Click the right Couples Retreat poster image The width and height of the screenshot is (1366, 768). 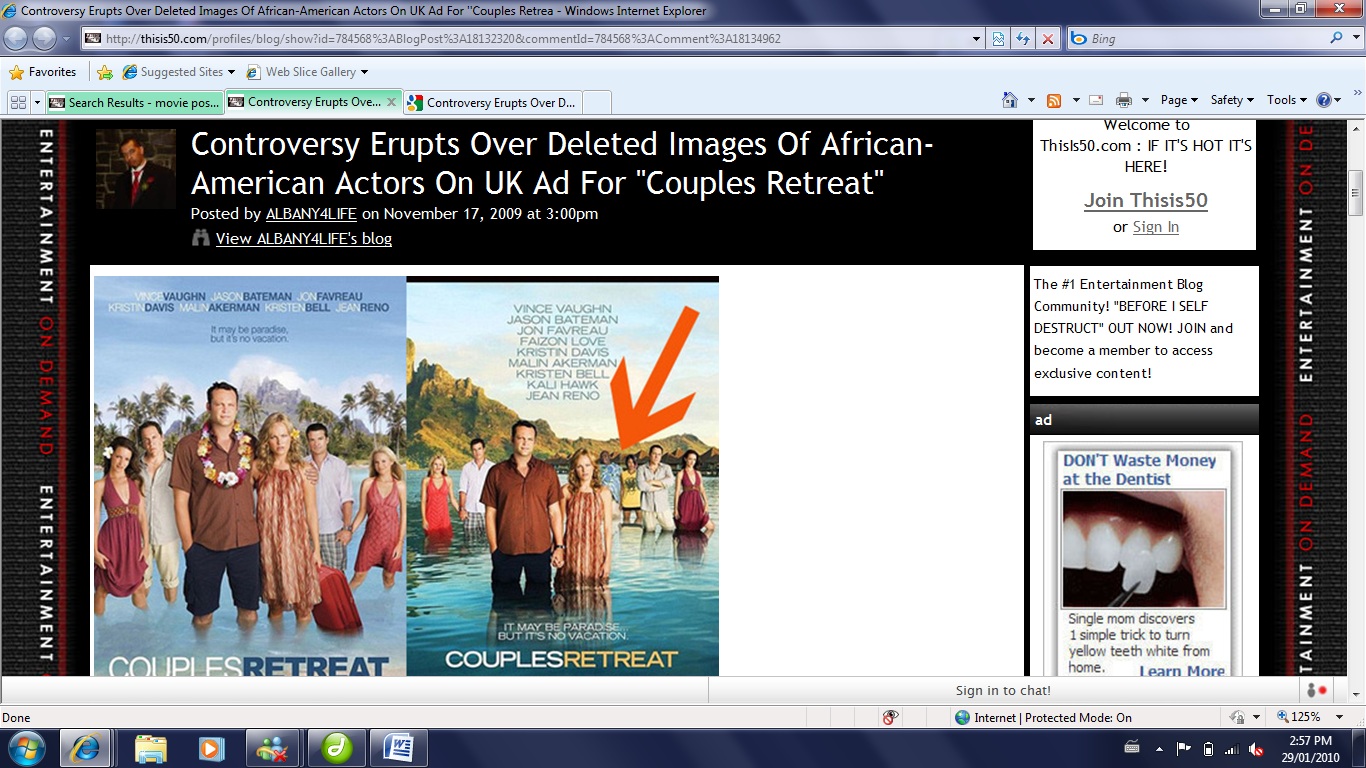[x=563, y=476]
